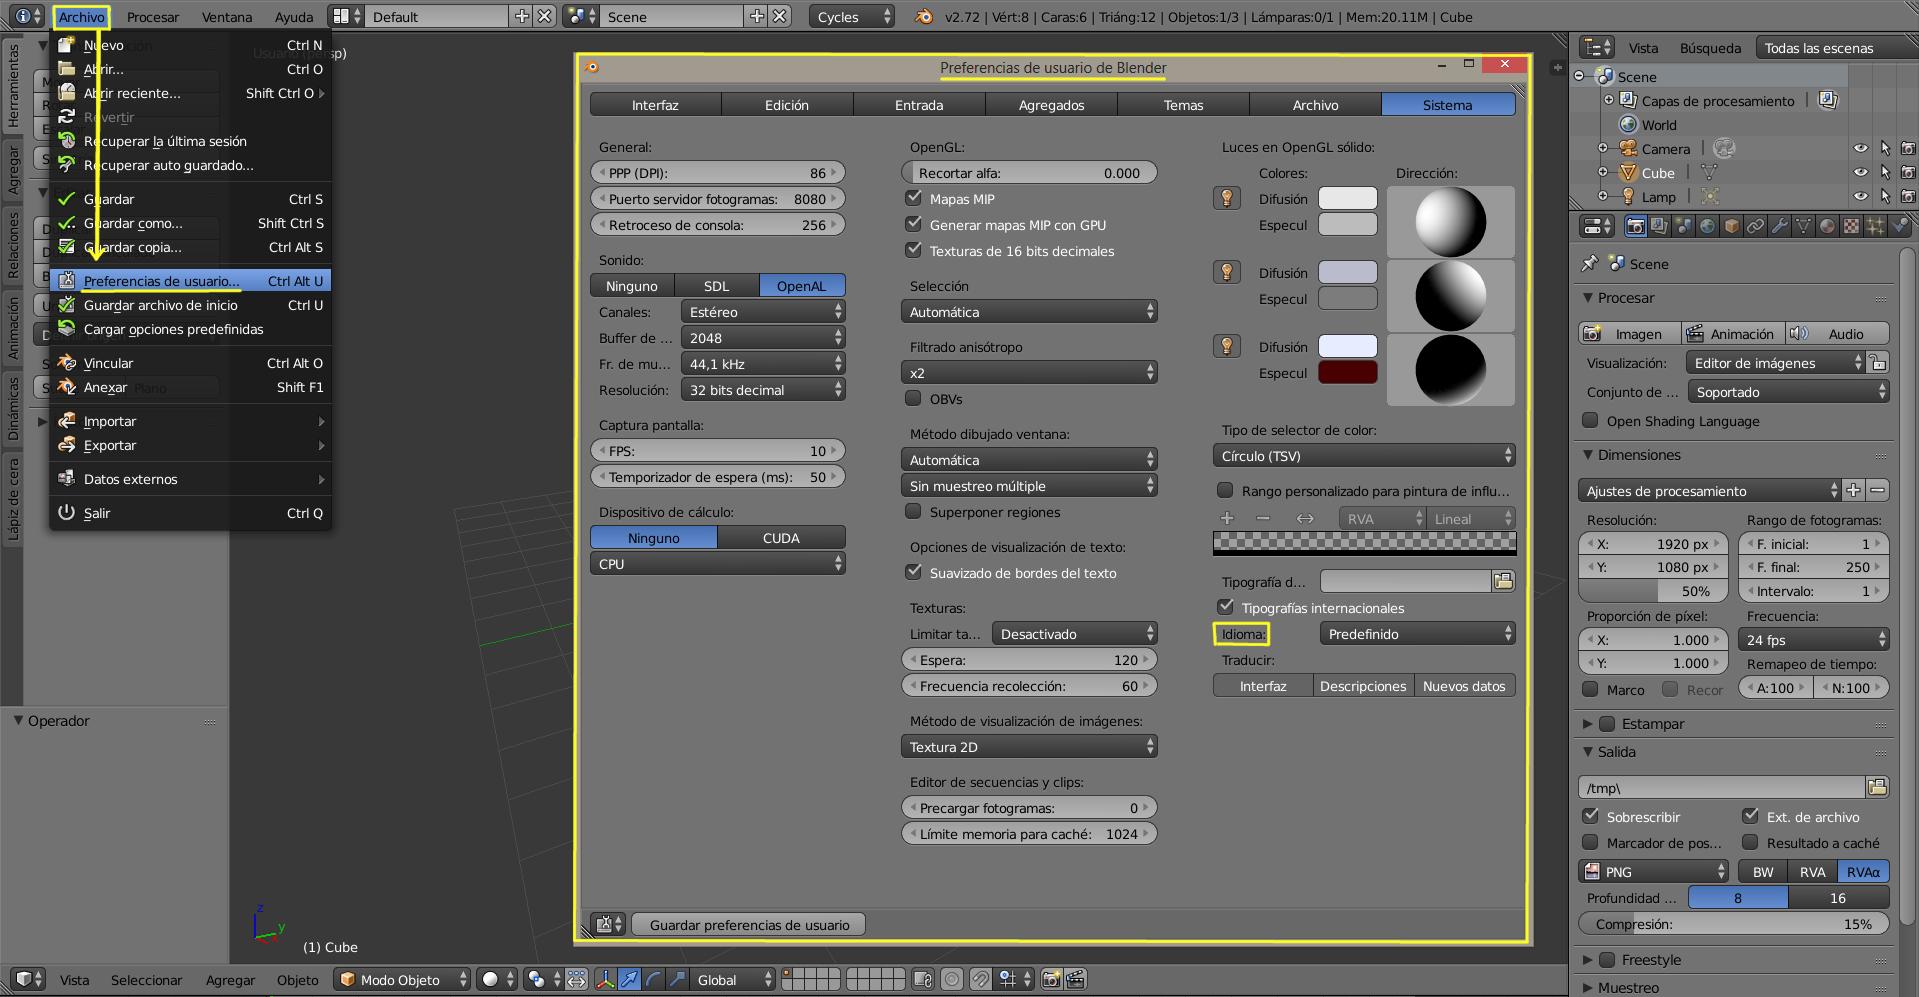
Task: Open the Canales Estéreo dropdown
Action: [x=763, y=312]
